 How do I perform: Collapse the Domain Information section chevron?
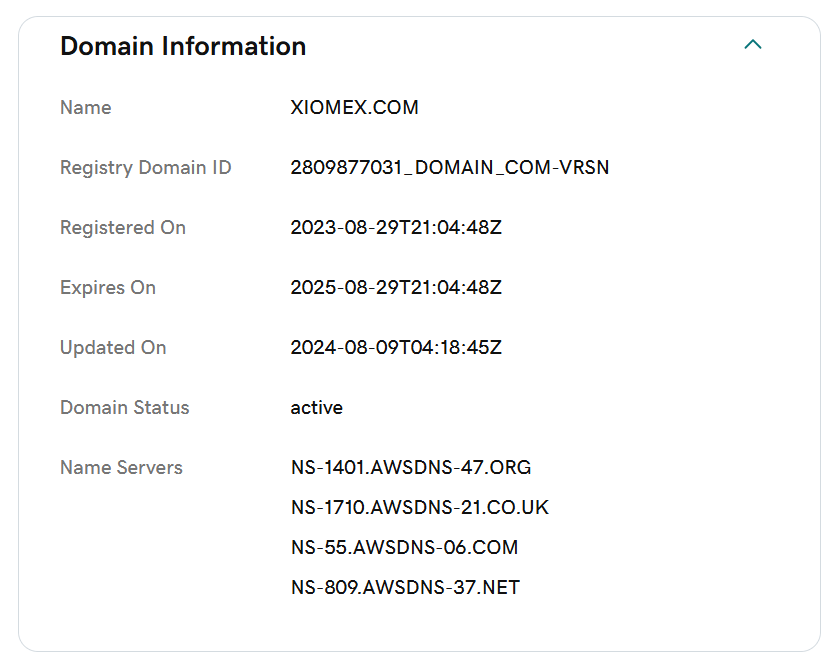click(x=753, y=45)
